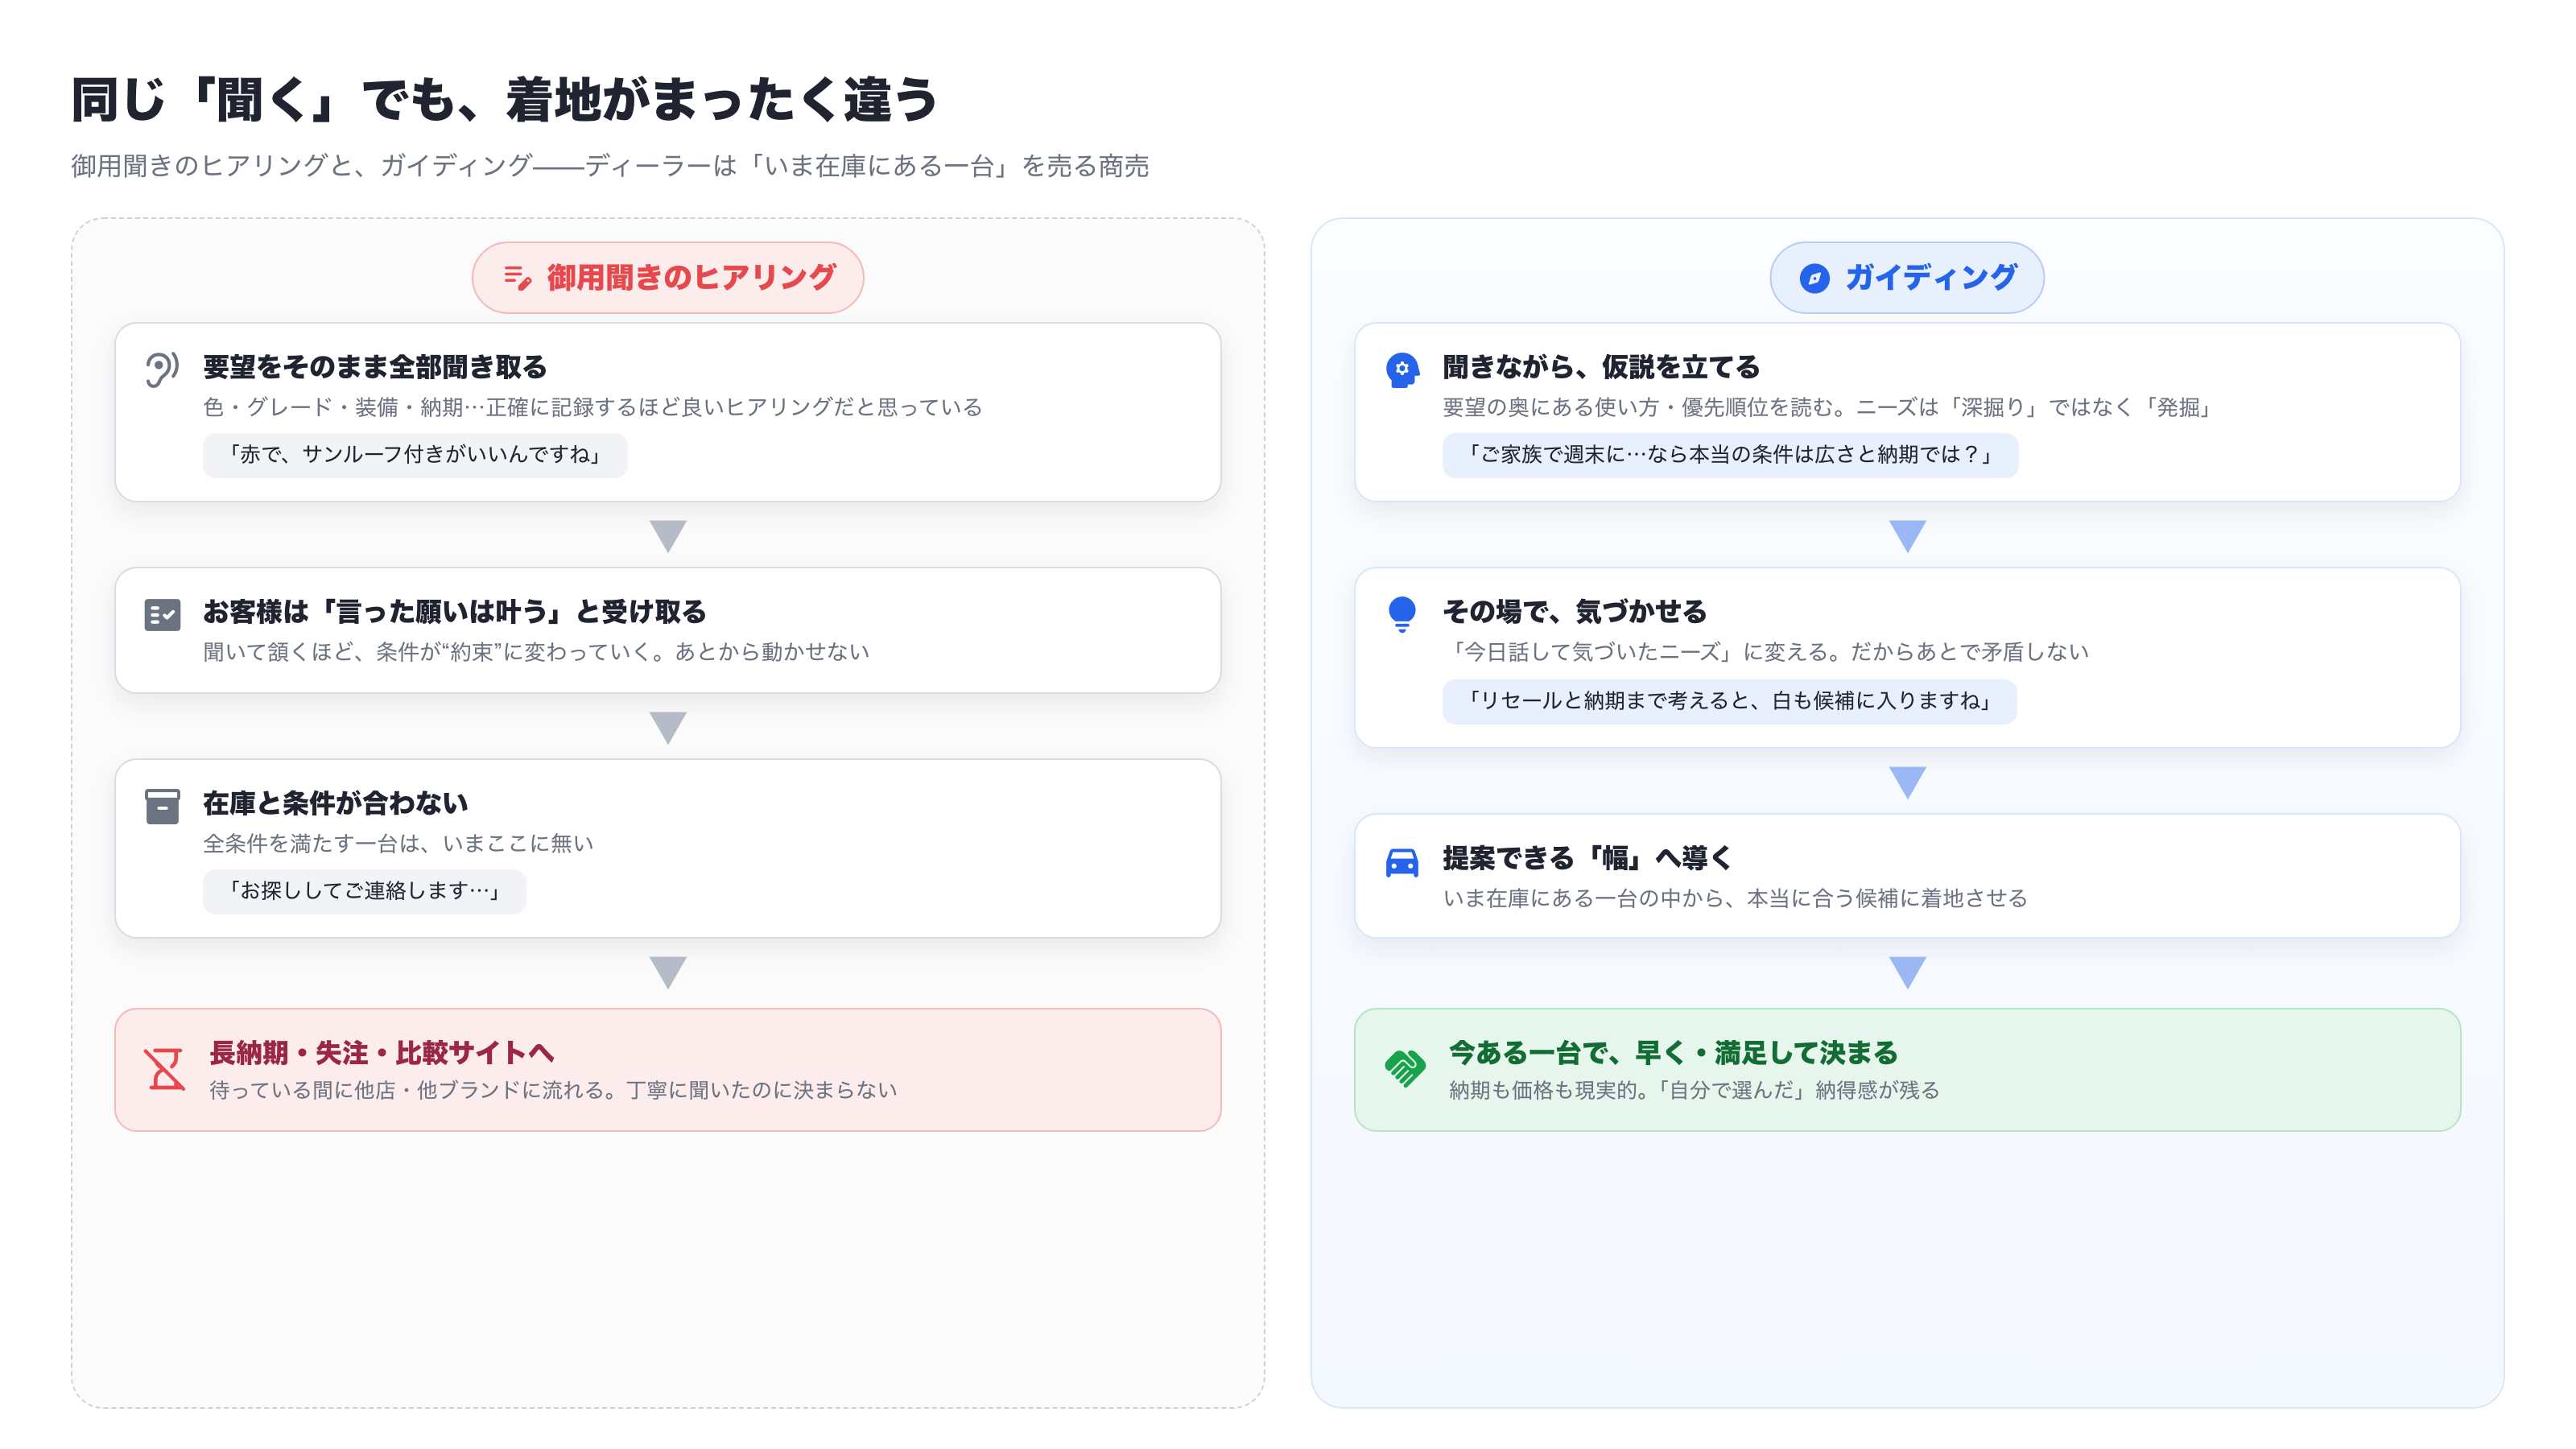Select the ガイディング header pill
This screenshot has height=1449, width=2576.
click(1907, 277)
